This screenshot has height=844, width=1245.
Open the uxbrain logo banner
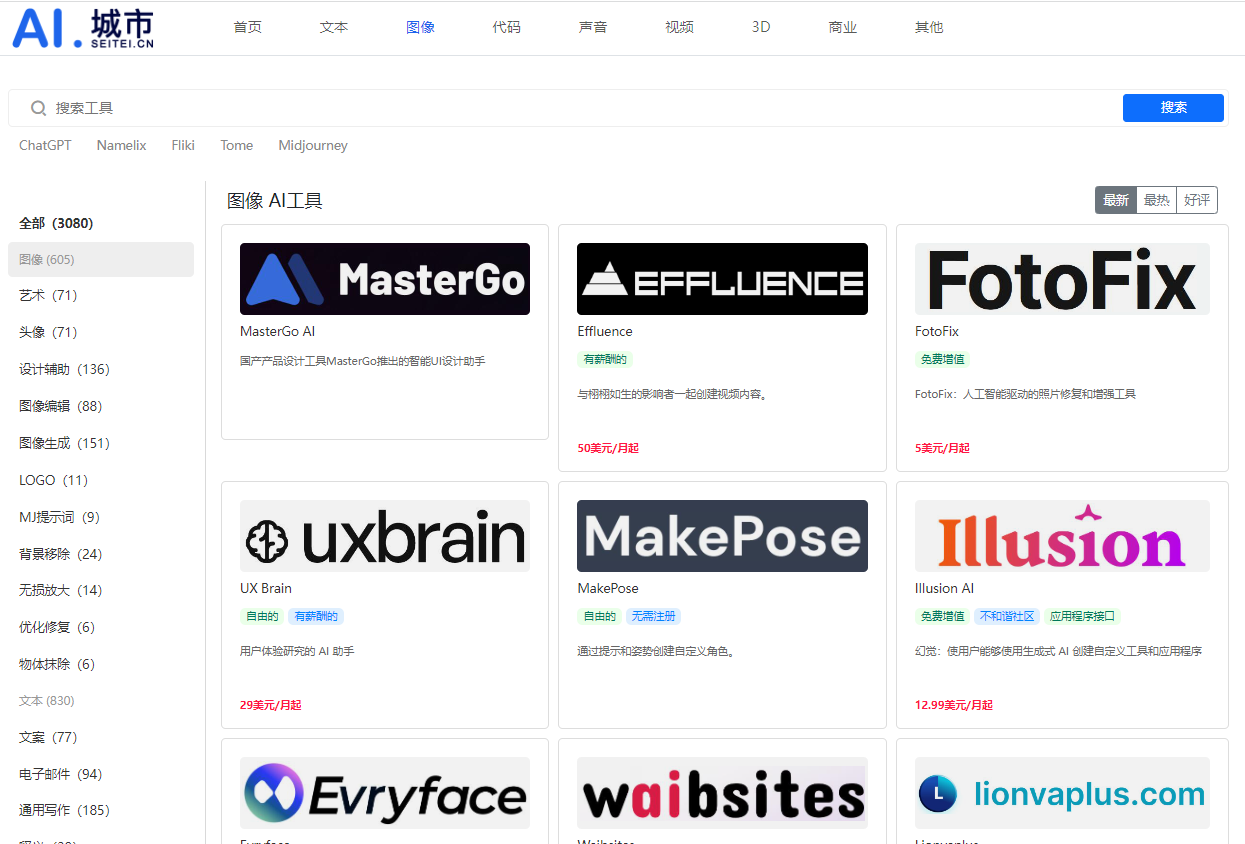click(385, 536)
